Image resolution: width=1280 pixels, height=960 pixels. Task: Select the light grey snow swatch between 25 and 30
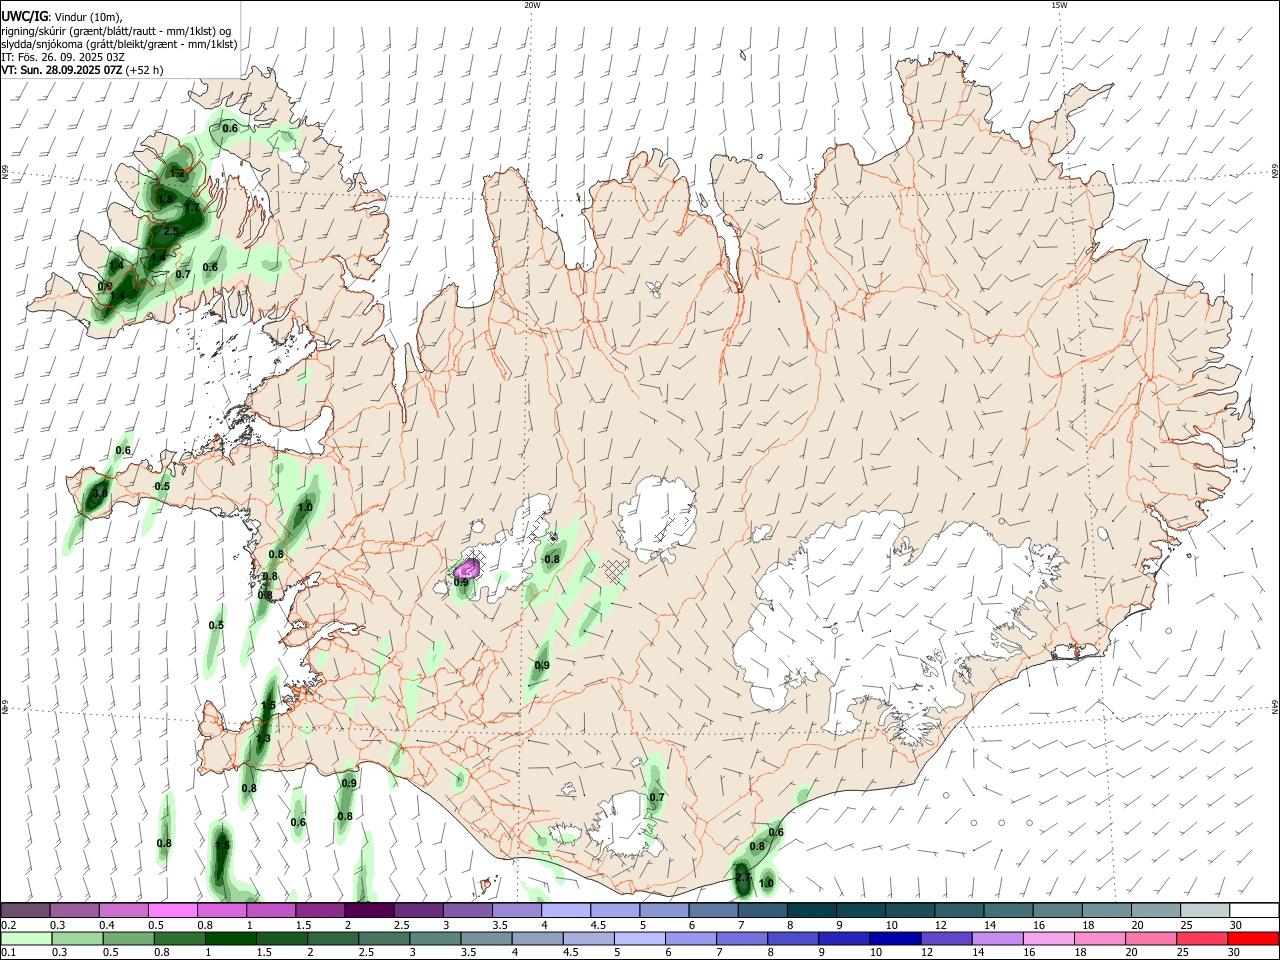1205,910
